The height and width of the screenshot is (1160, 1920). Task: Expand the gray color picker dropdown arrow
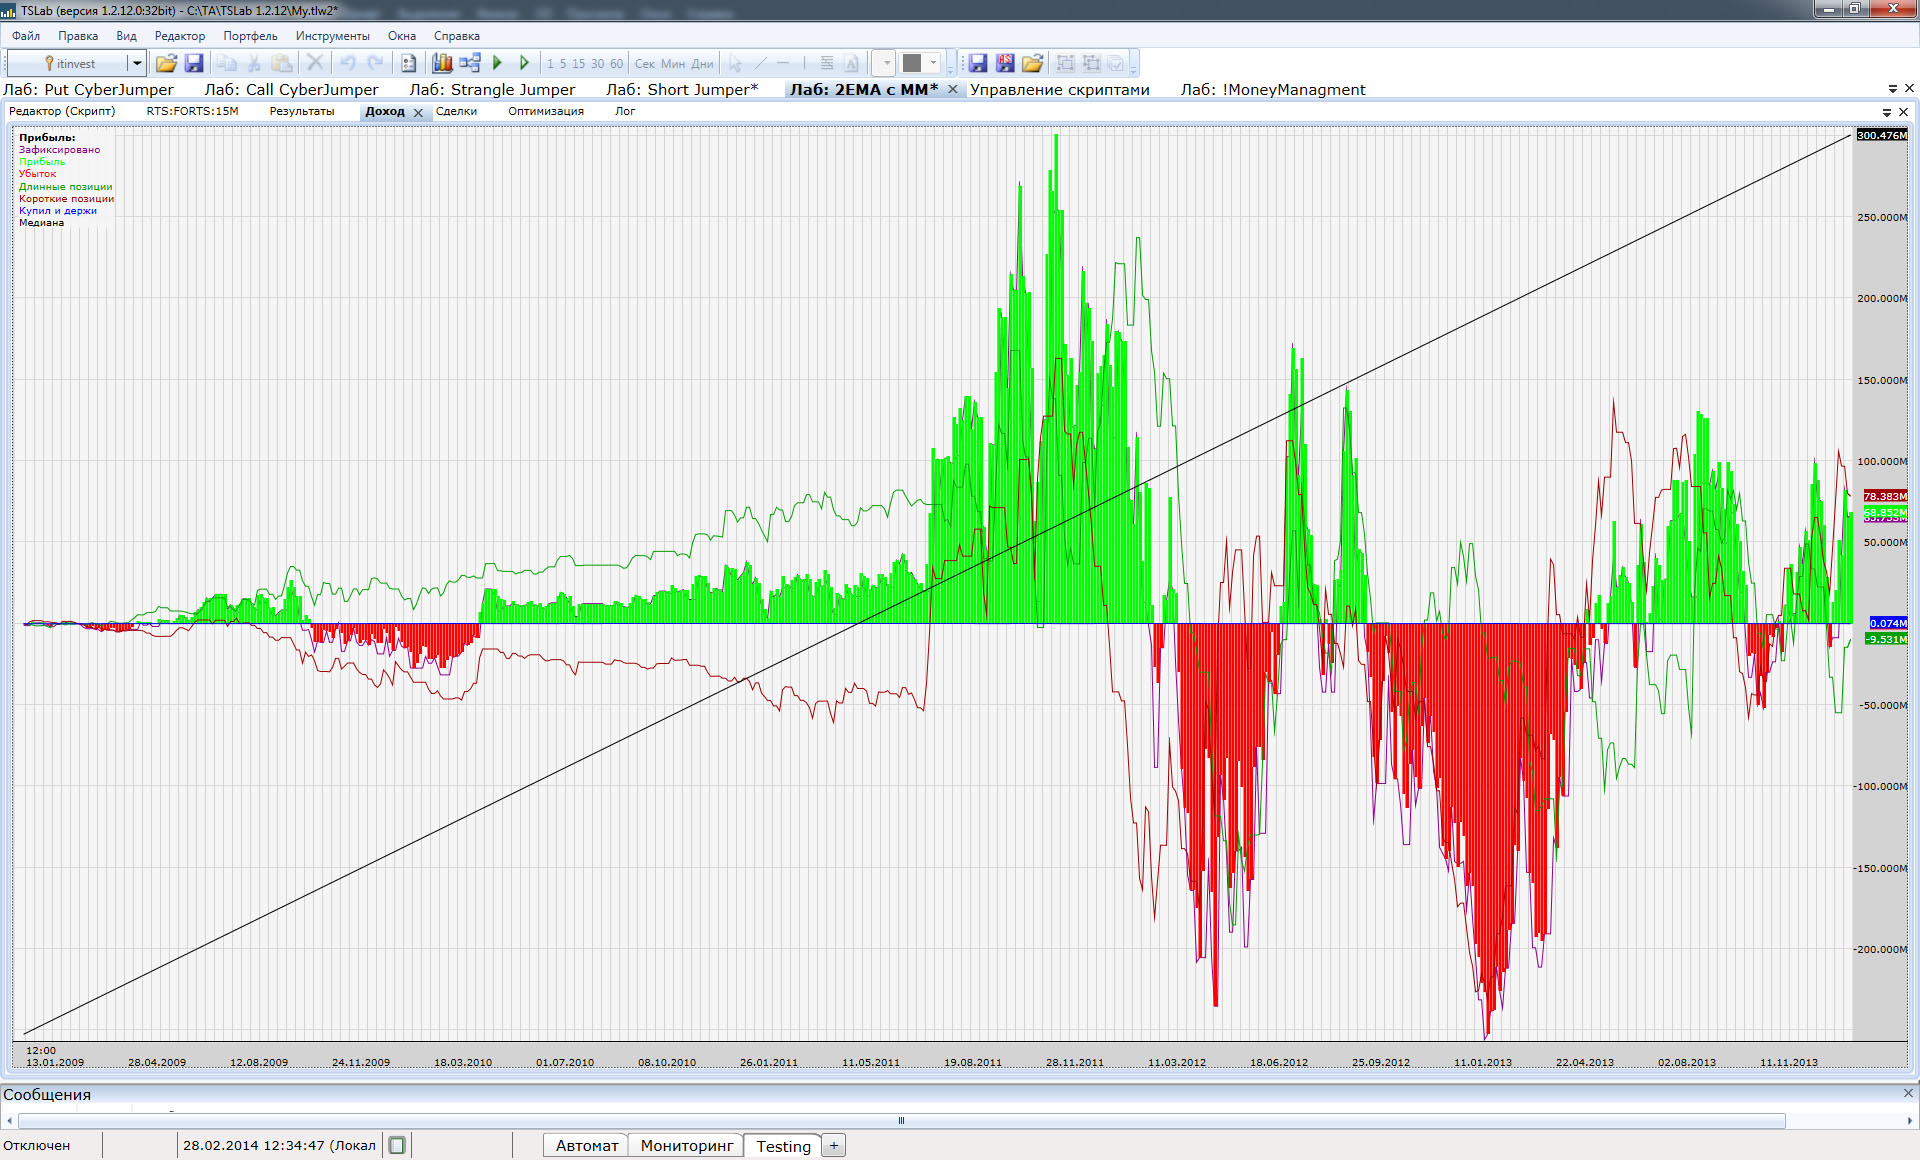(x=933, y=63)
